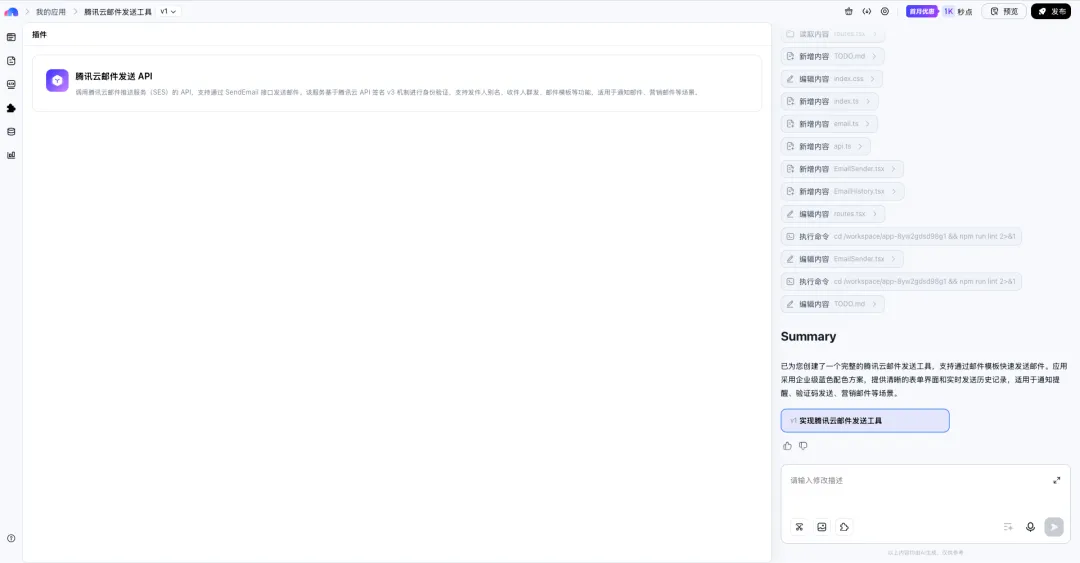Click the purple 首月优惠 promo badge
This screenshot has height=563, width=1080.
click(922, 11)
